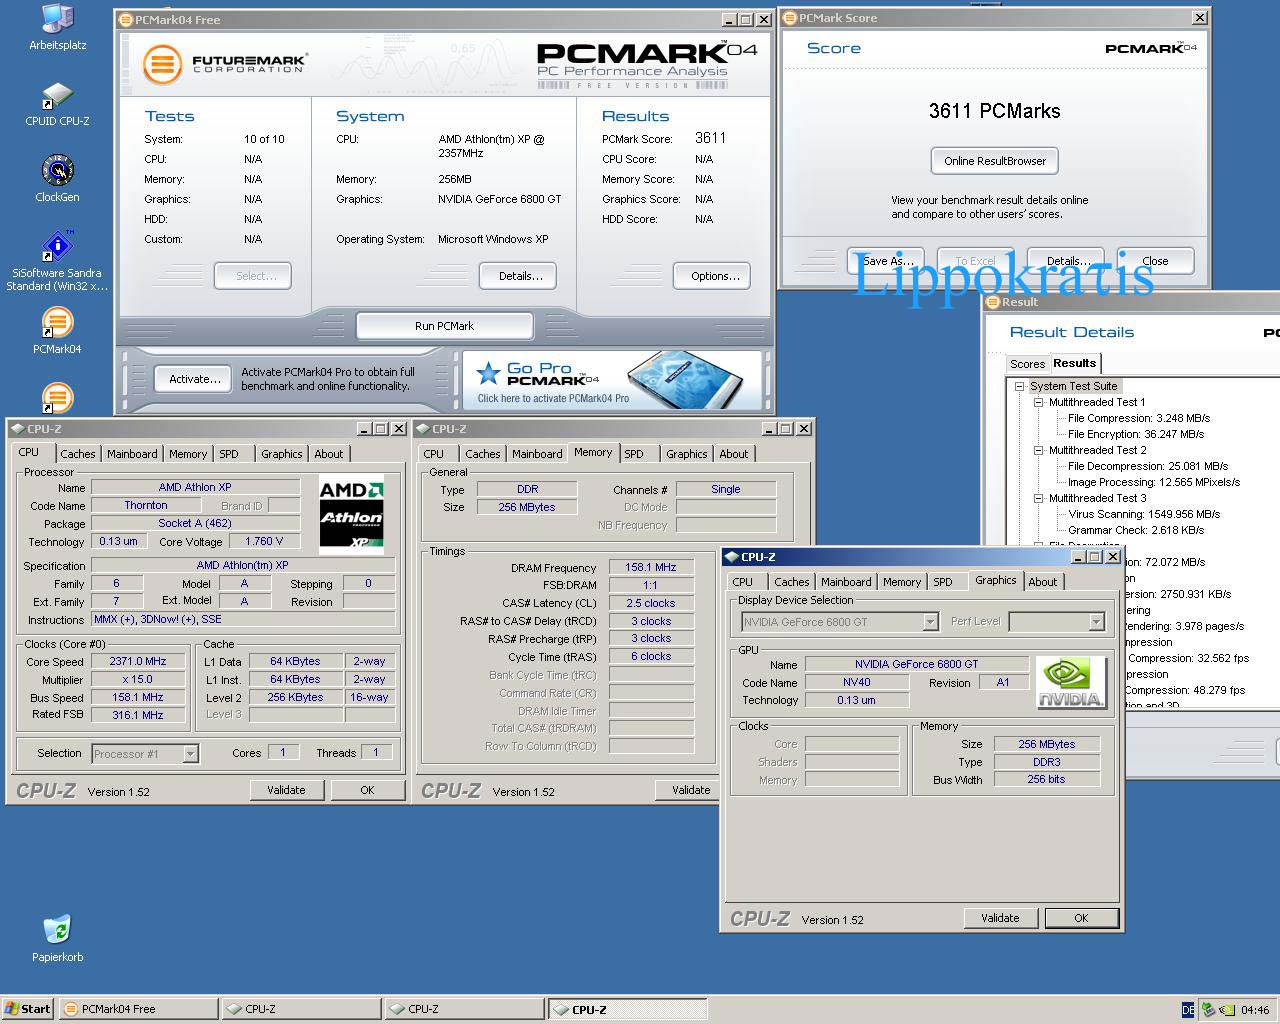Click the Futuremark Corporation logo

pyautogui.click(x=224, y=64)
